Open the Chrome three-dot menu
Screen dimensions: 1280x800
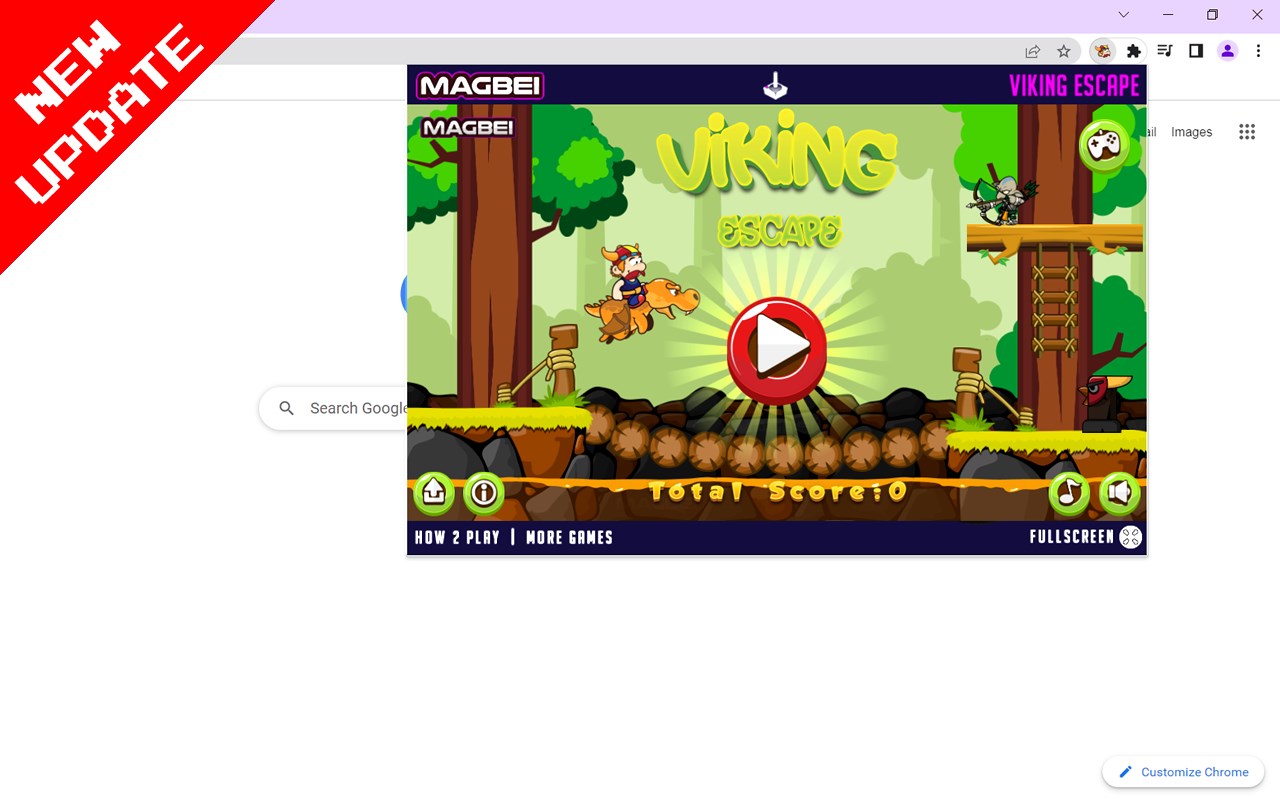coord(1258,51)
